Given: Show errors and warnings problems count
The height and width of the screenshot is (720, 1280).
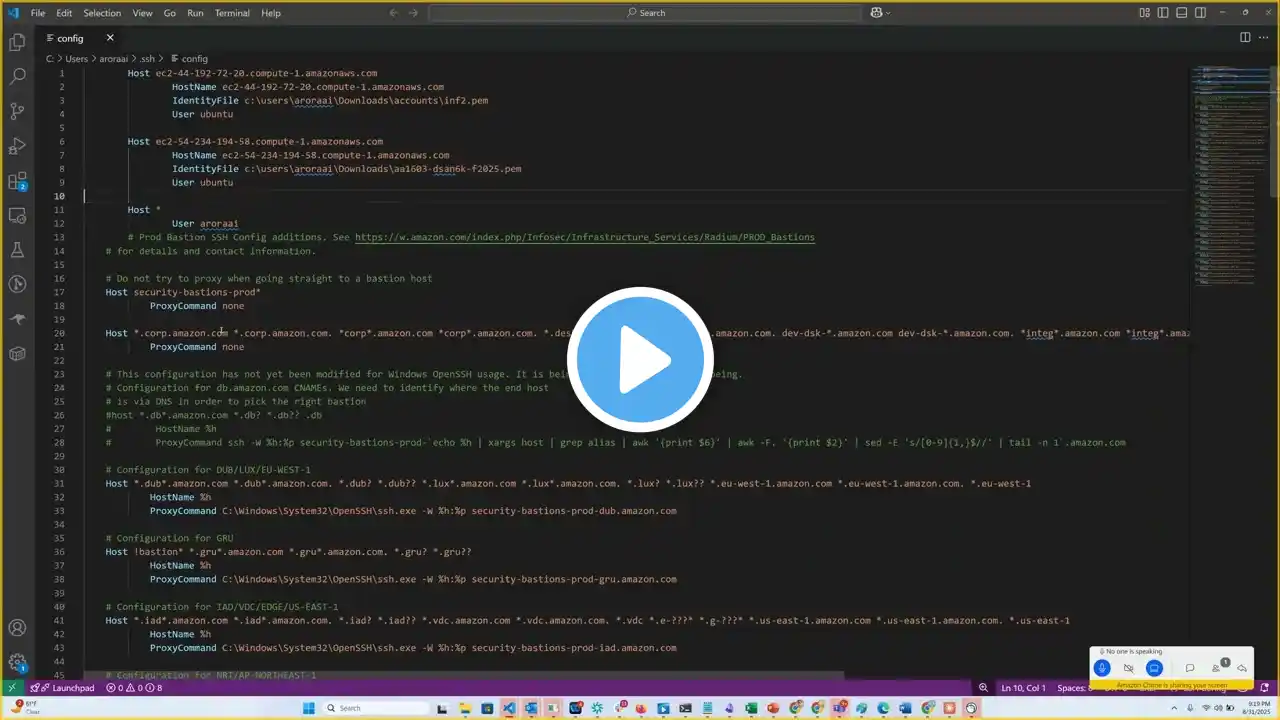Looking at the screenshot, I should point(134,688).
